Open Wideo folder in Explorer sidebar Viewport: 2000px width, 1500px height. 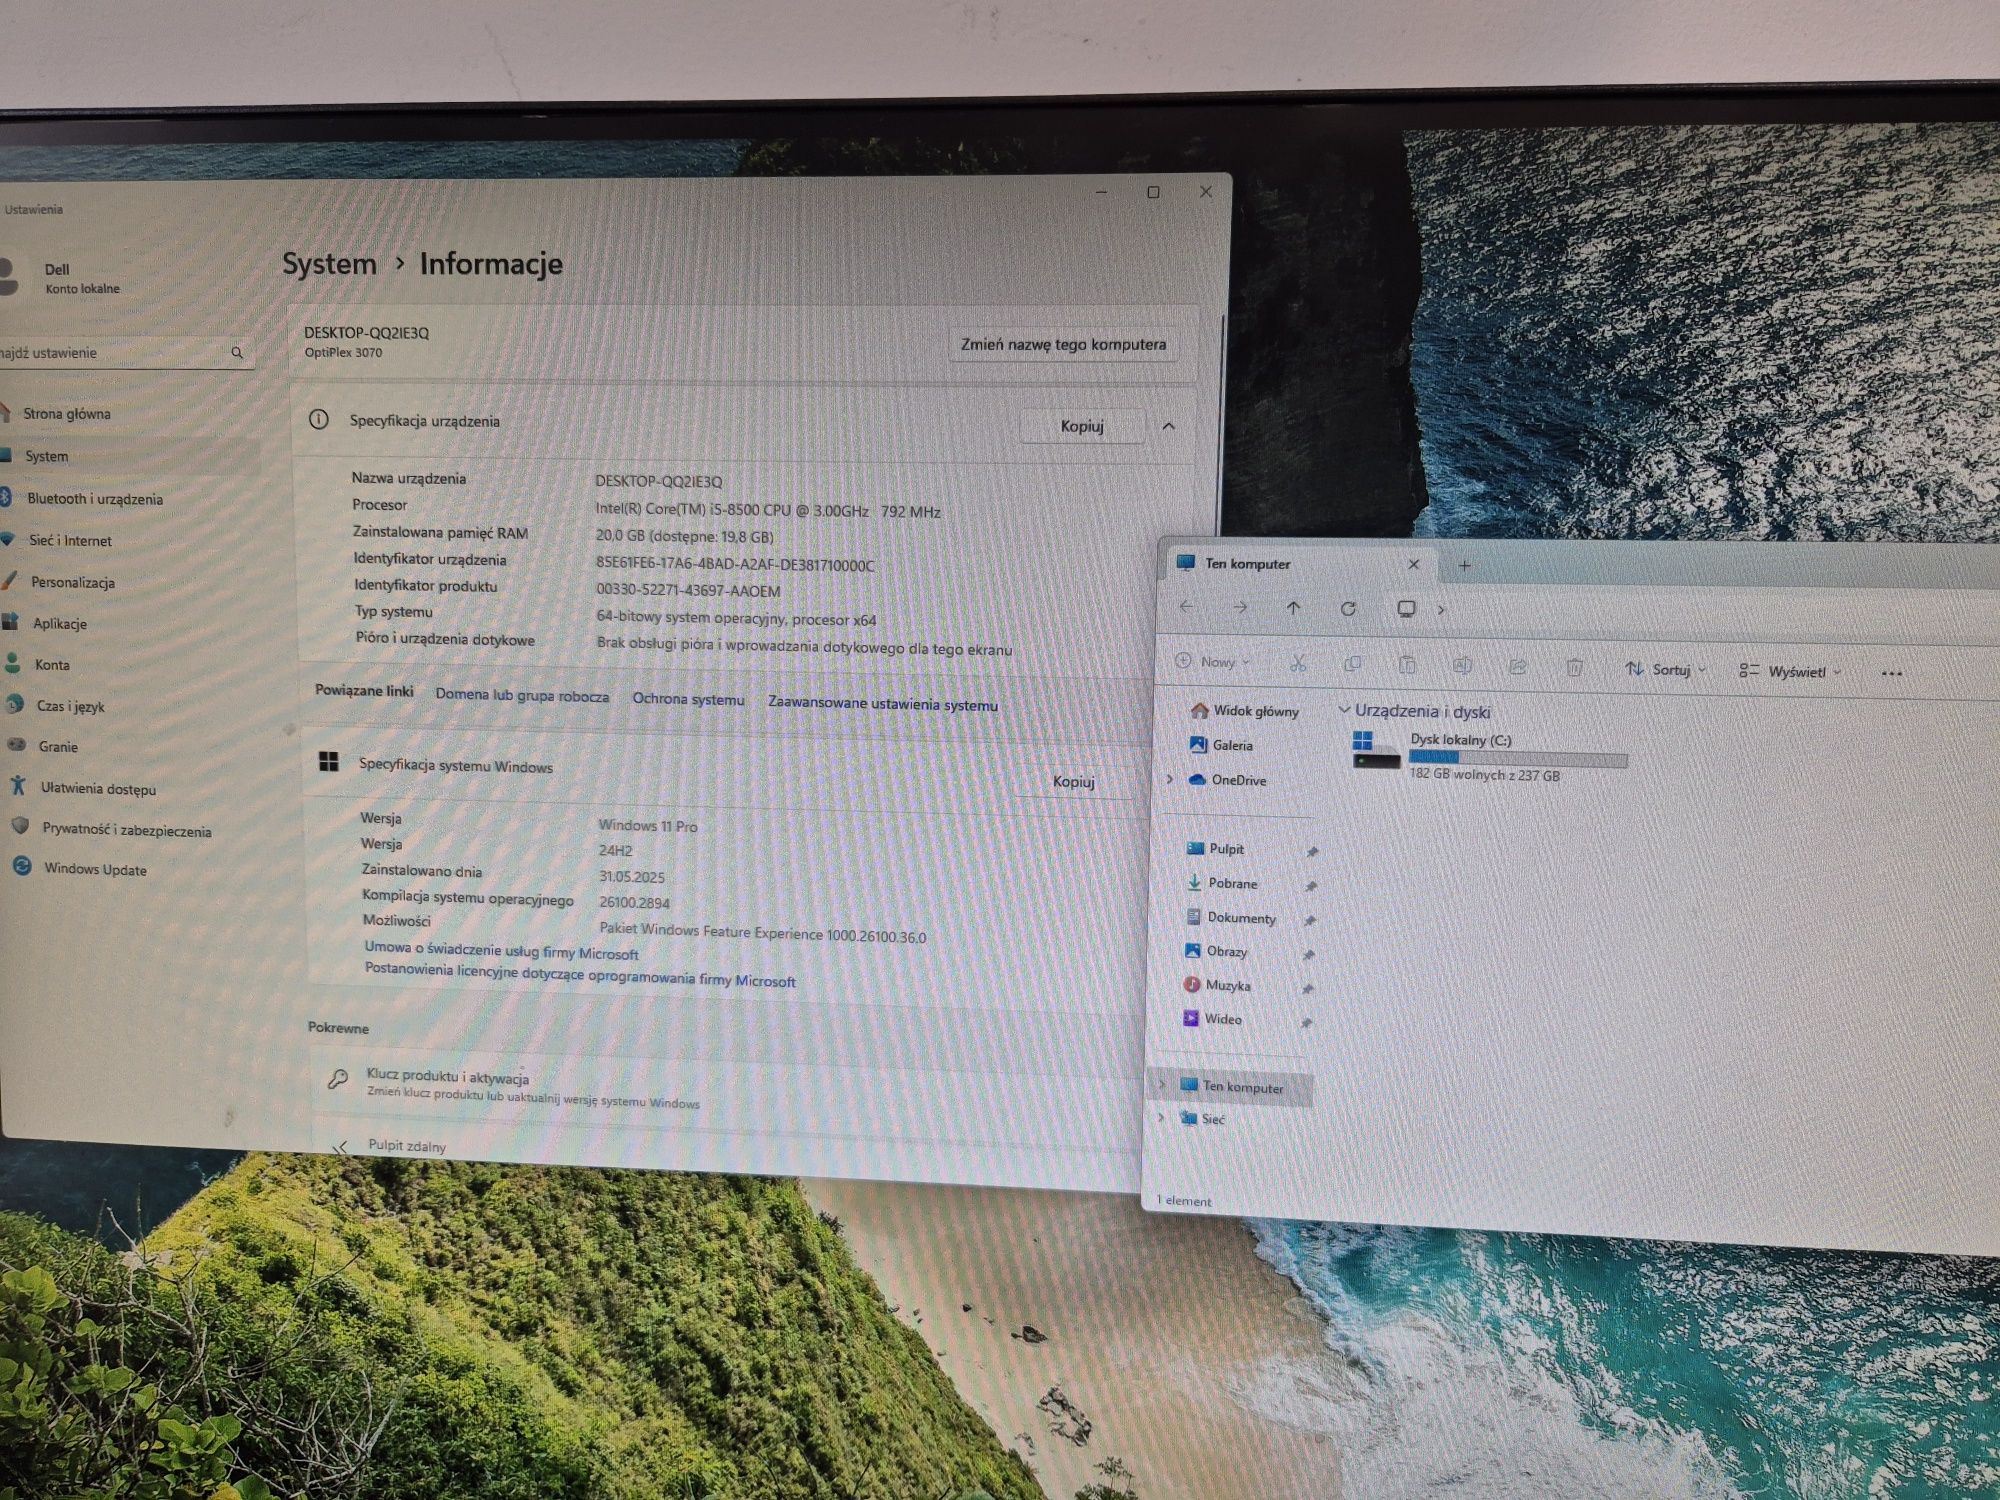(1212, 1018)
